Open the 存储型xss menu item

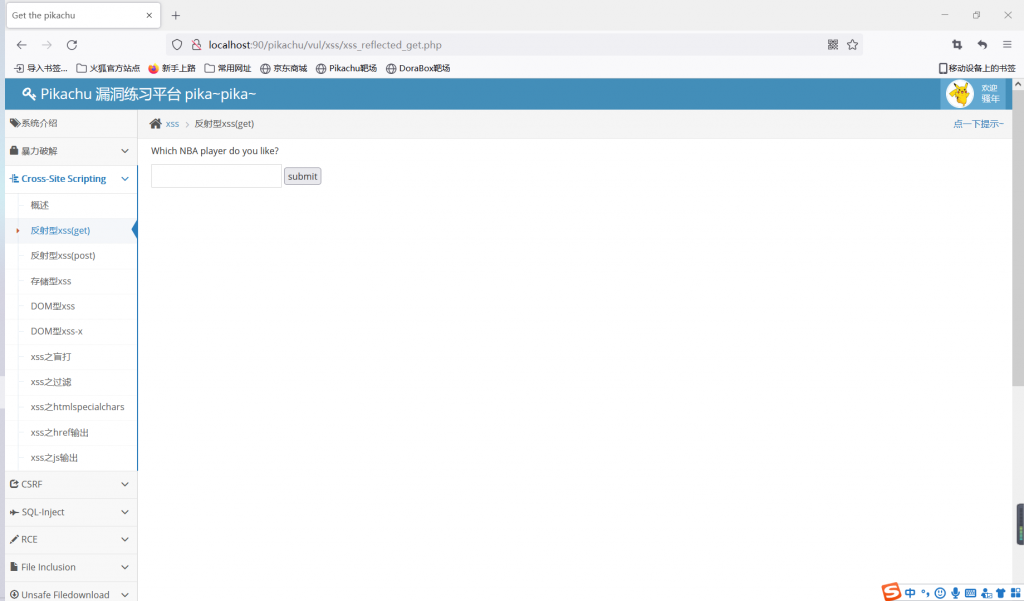51,281
